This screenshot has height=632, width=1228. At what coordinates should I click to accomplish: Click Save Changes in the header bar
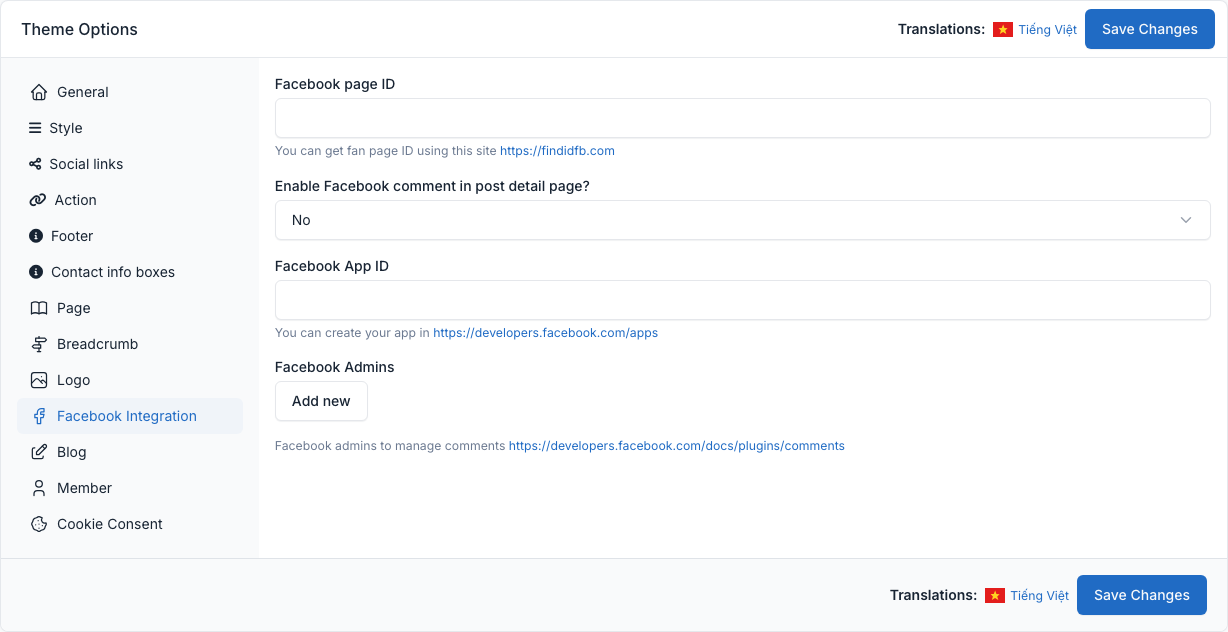[1150, 29]
